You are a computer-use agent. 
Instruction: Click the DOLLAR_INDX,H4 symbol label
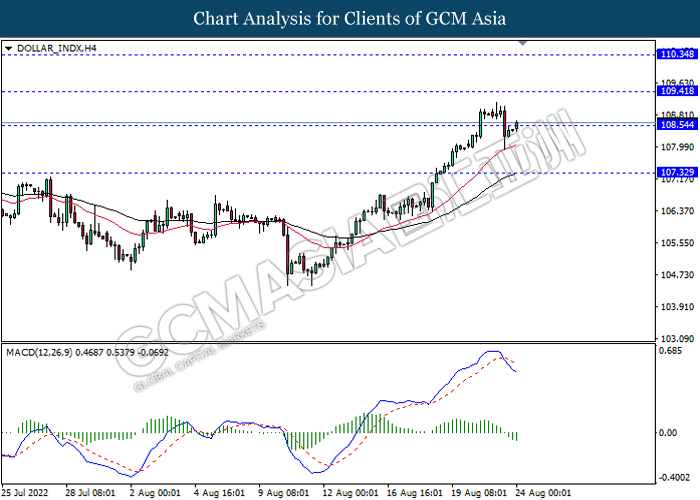point(57,48)
